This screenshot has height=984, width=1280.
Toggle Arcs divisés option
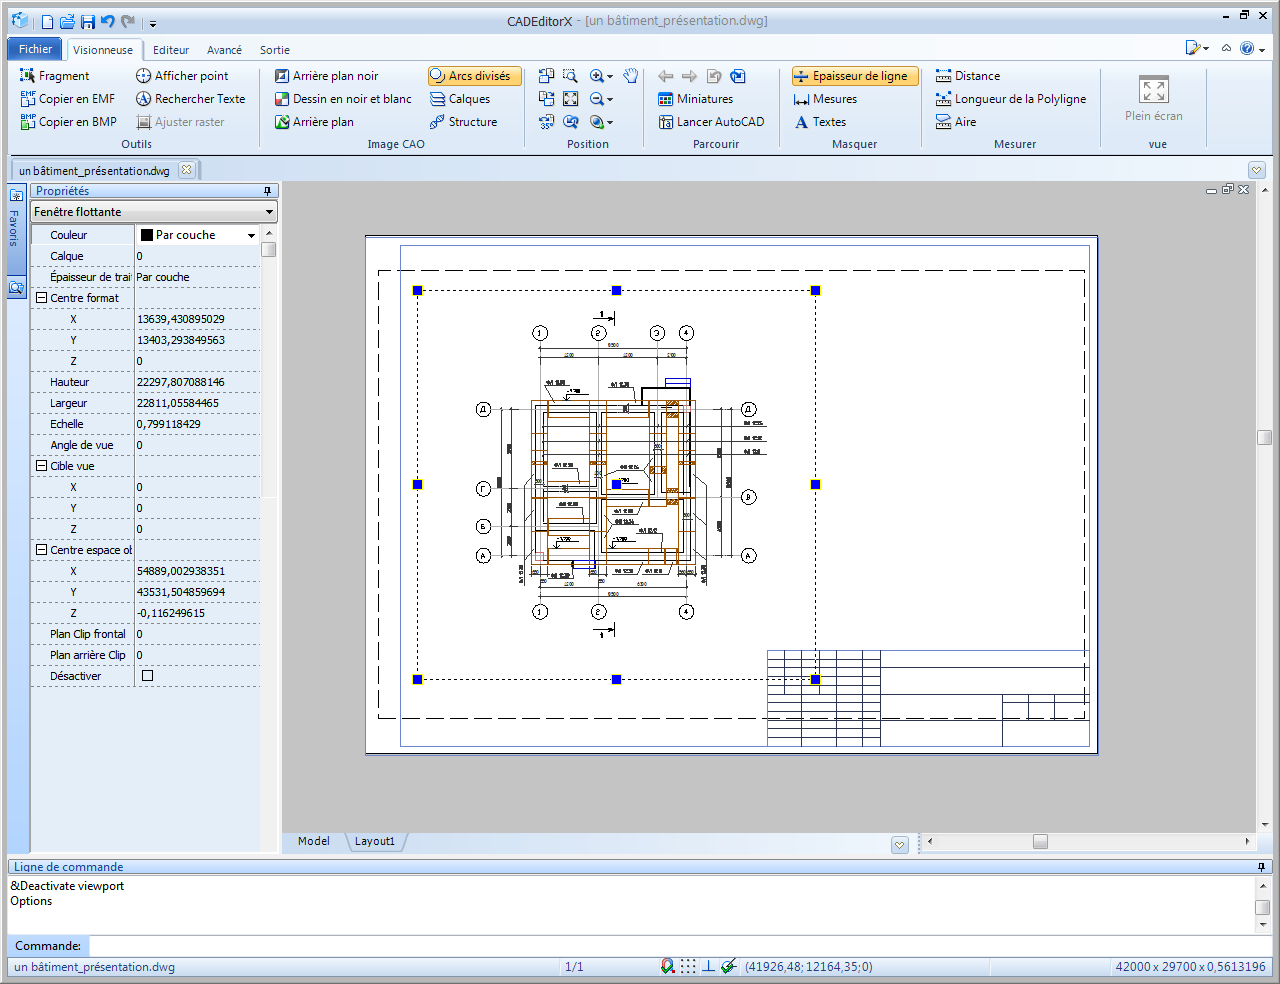[474, 76]
